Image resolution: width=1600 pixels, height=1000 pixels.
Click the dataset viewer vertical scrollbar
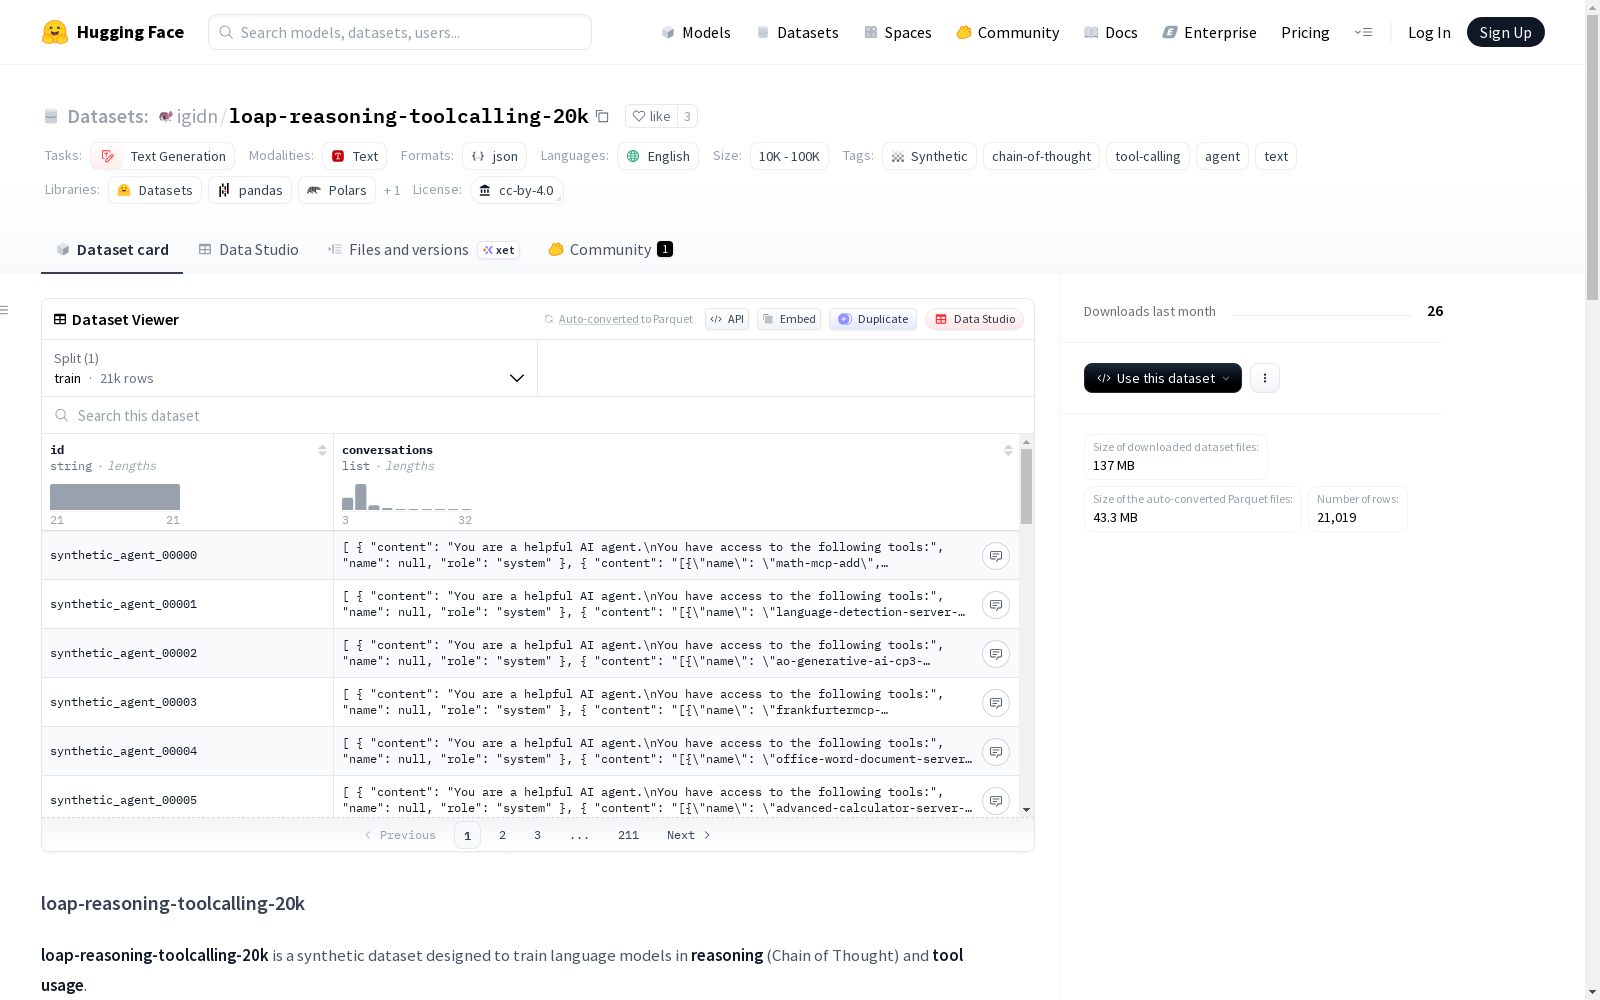(1026, 486)
